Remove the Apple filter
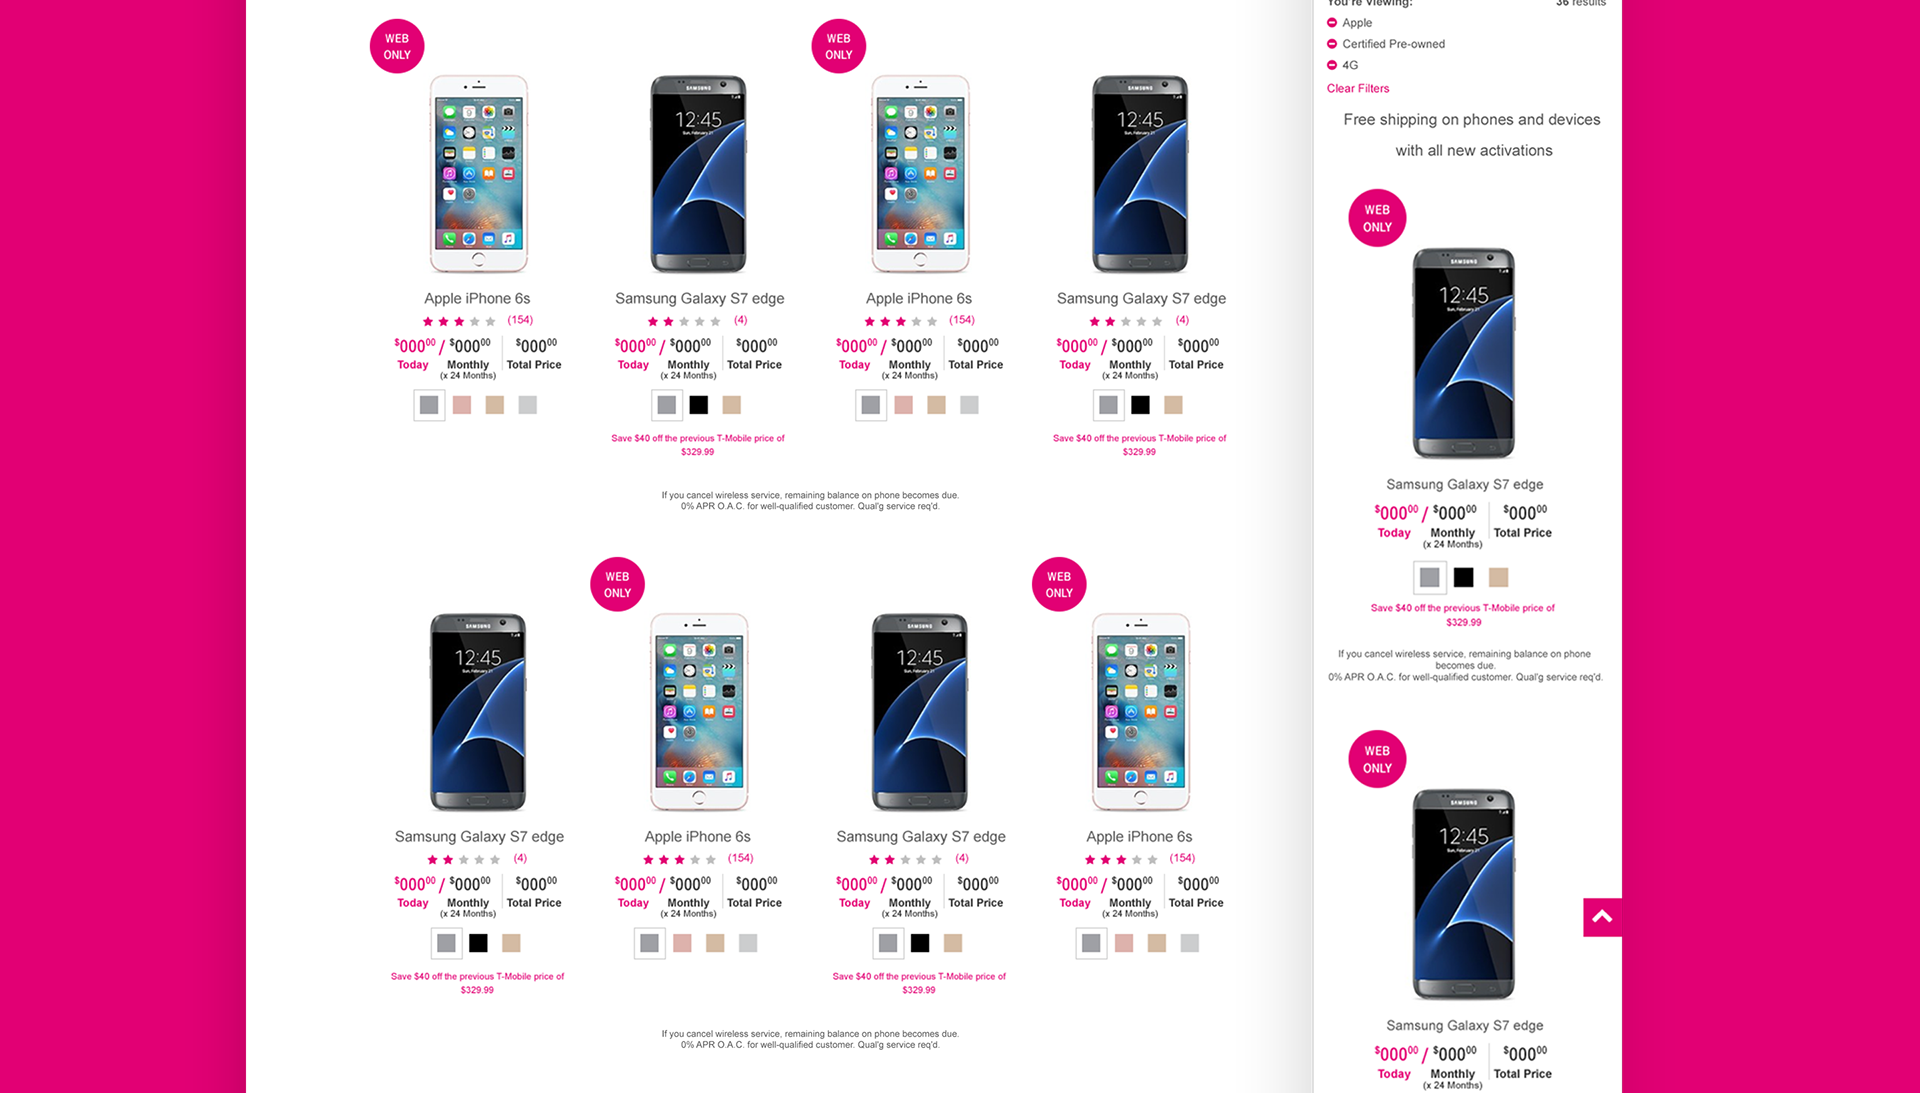1920x1093 pixels. point(1331,23)
